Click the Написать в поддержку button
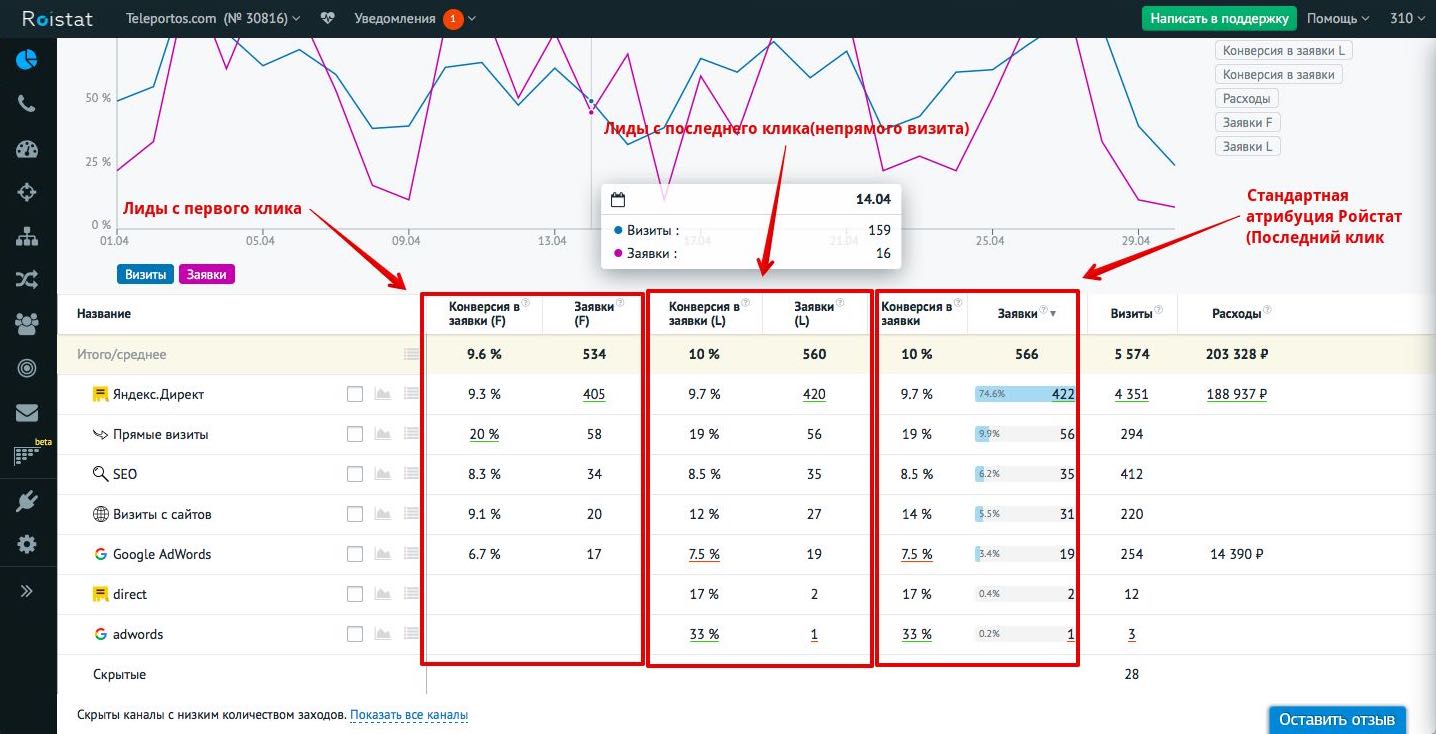1436x734 pixels. [x=1218, y=19]
